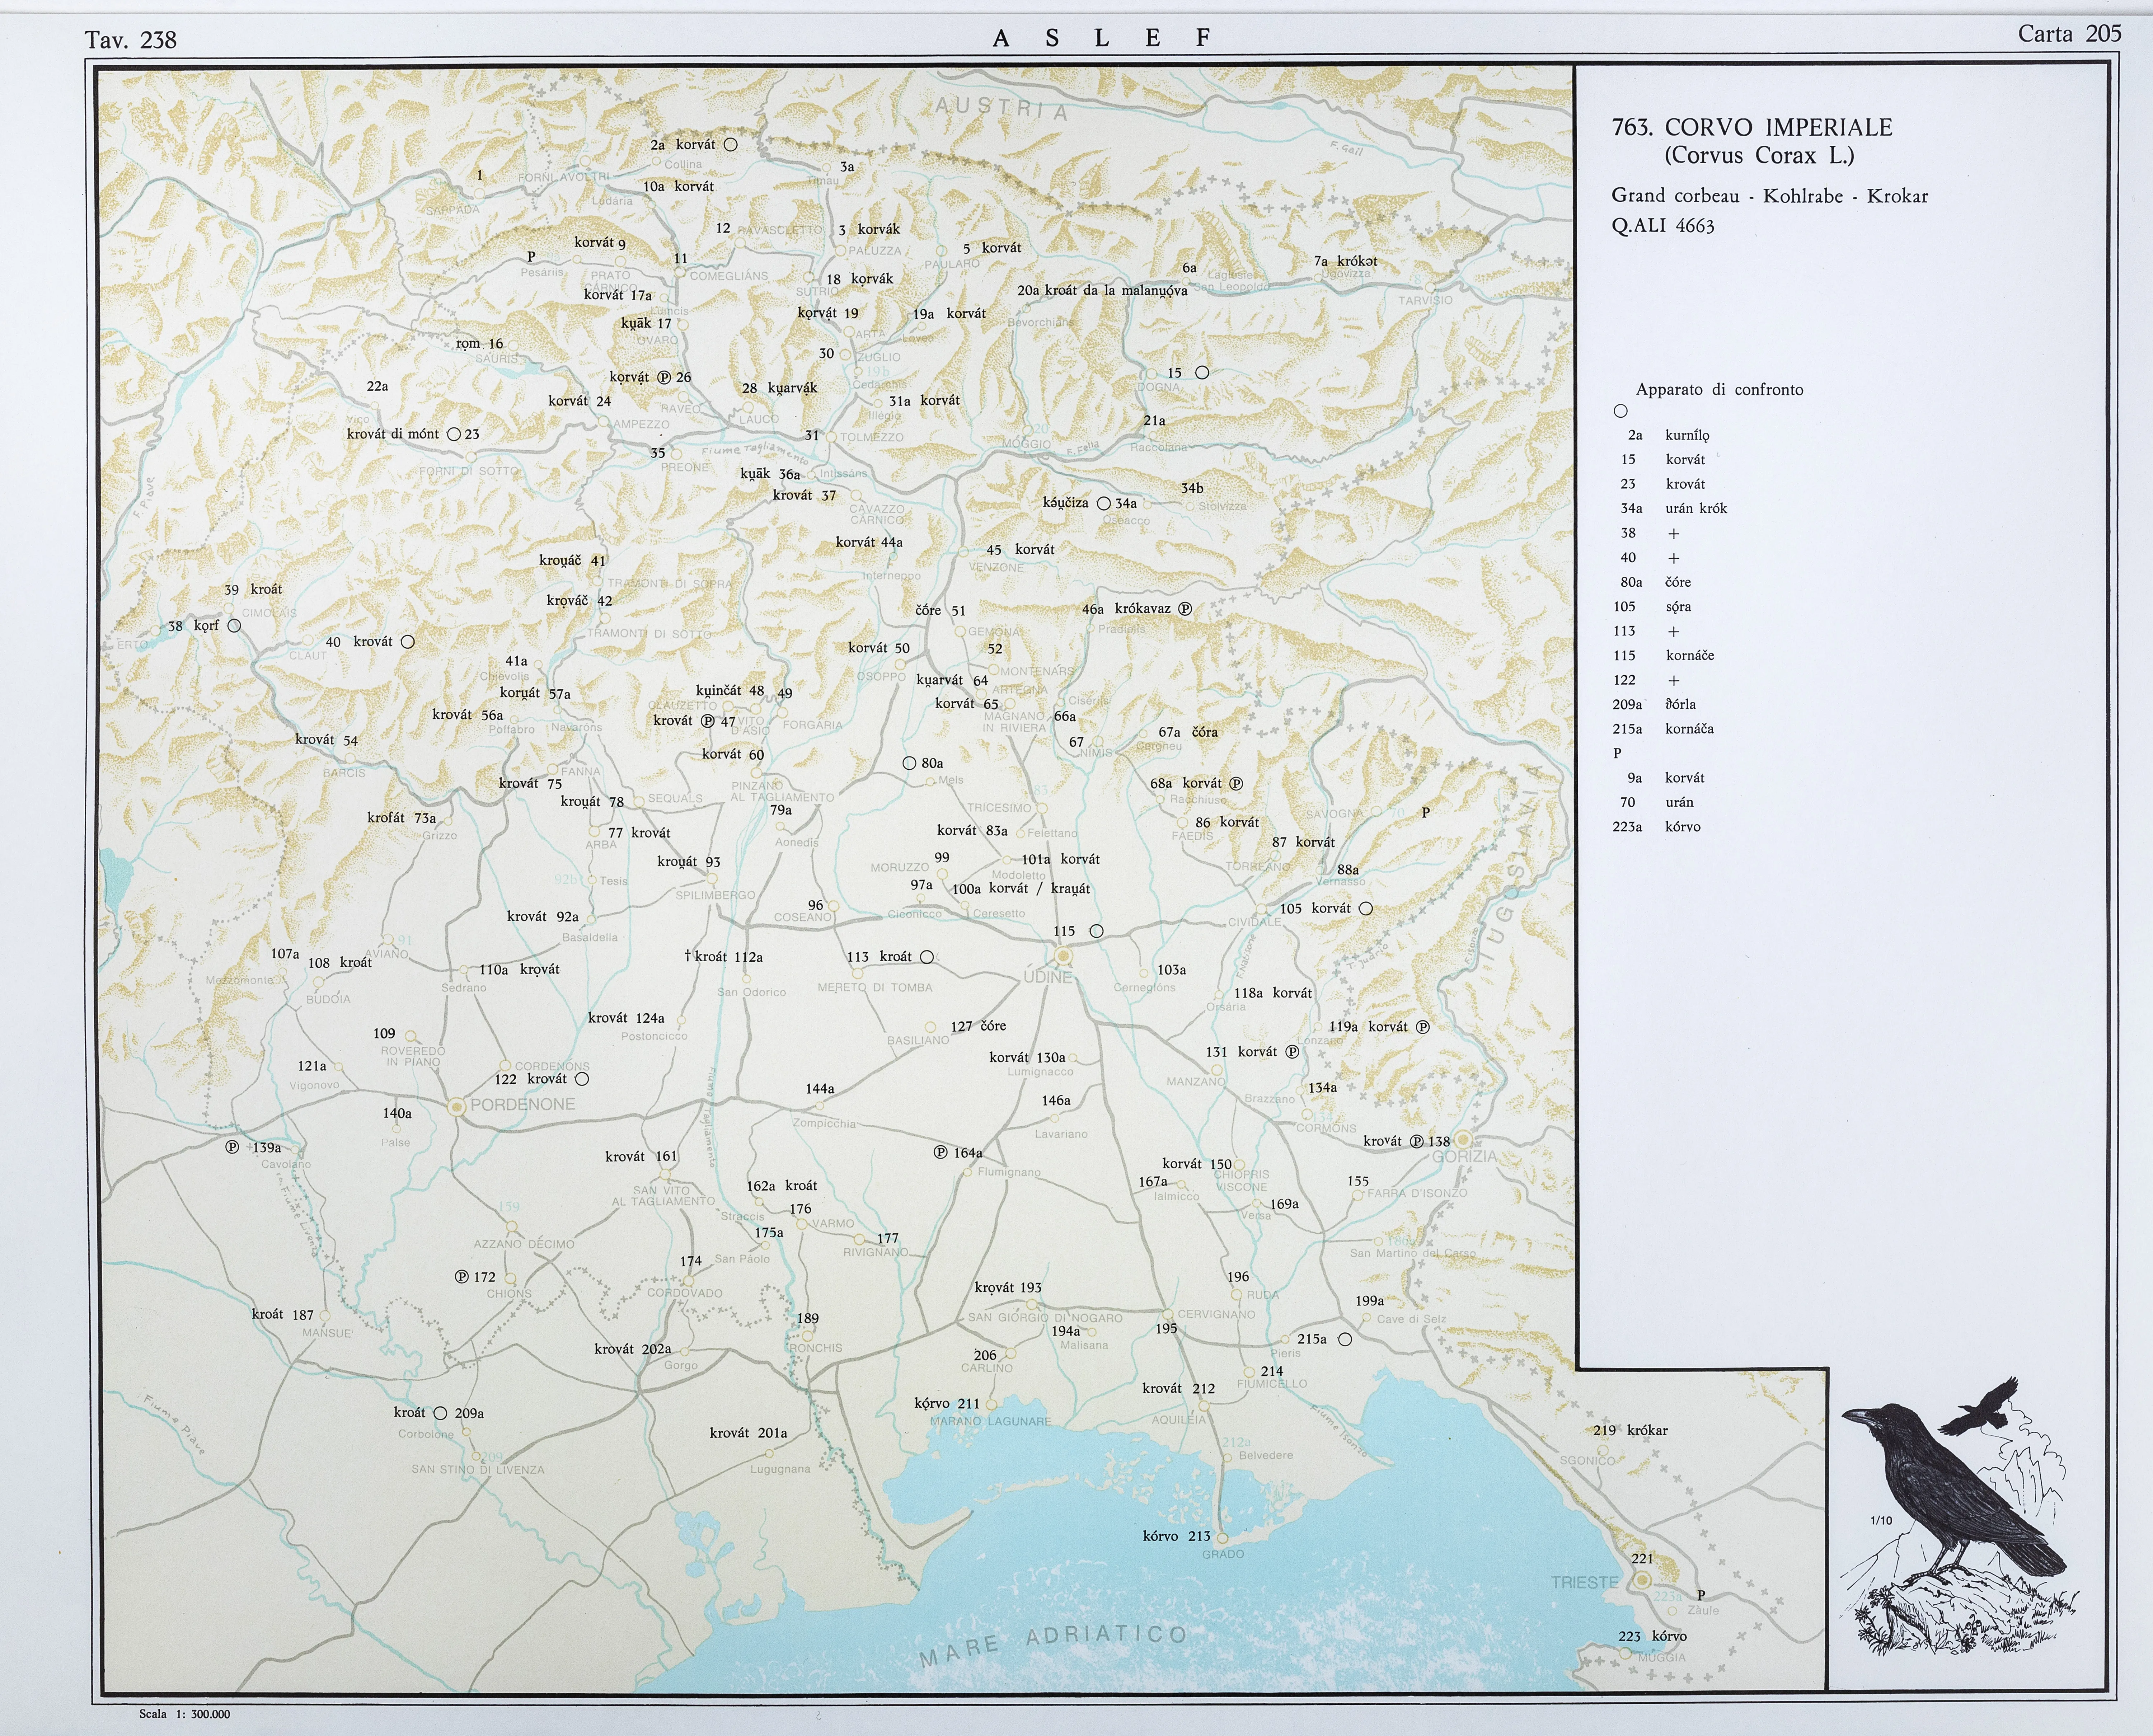Click the circle symbol beside 209a kroát
This screenshot has height=1736, width=2153.
[440, 1413]
